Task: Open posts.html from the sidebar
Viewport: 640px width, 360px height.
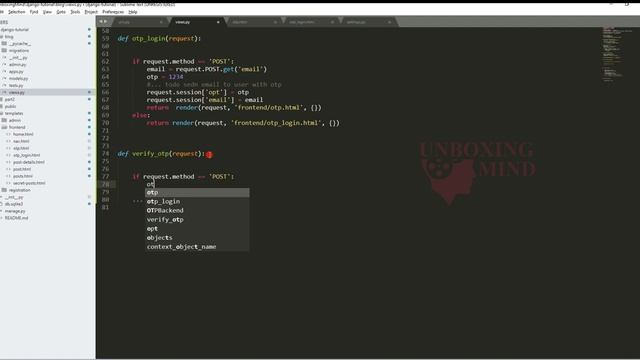Action: (x=23, y=176)
